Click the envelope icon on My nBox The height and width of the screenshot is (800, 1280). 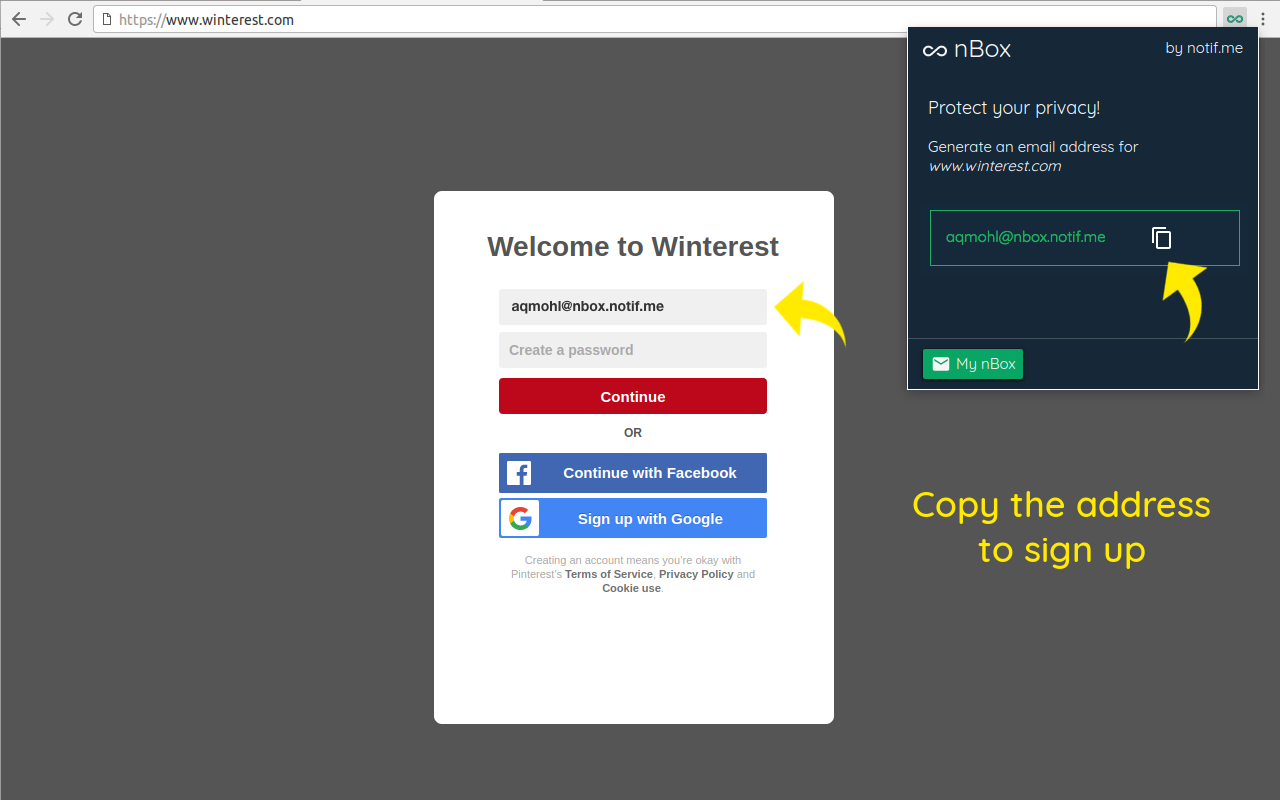940,364
